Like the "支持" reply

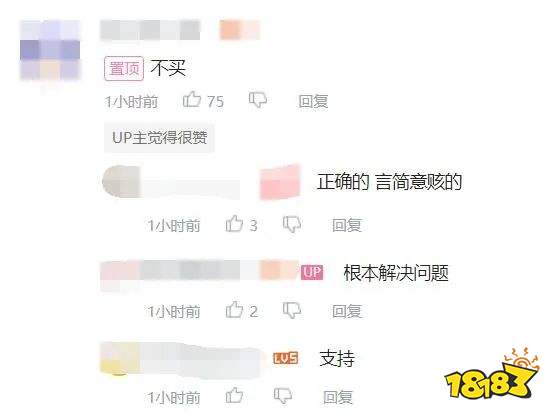pyautogui.click(x=234, y=396)
